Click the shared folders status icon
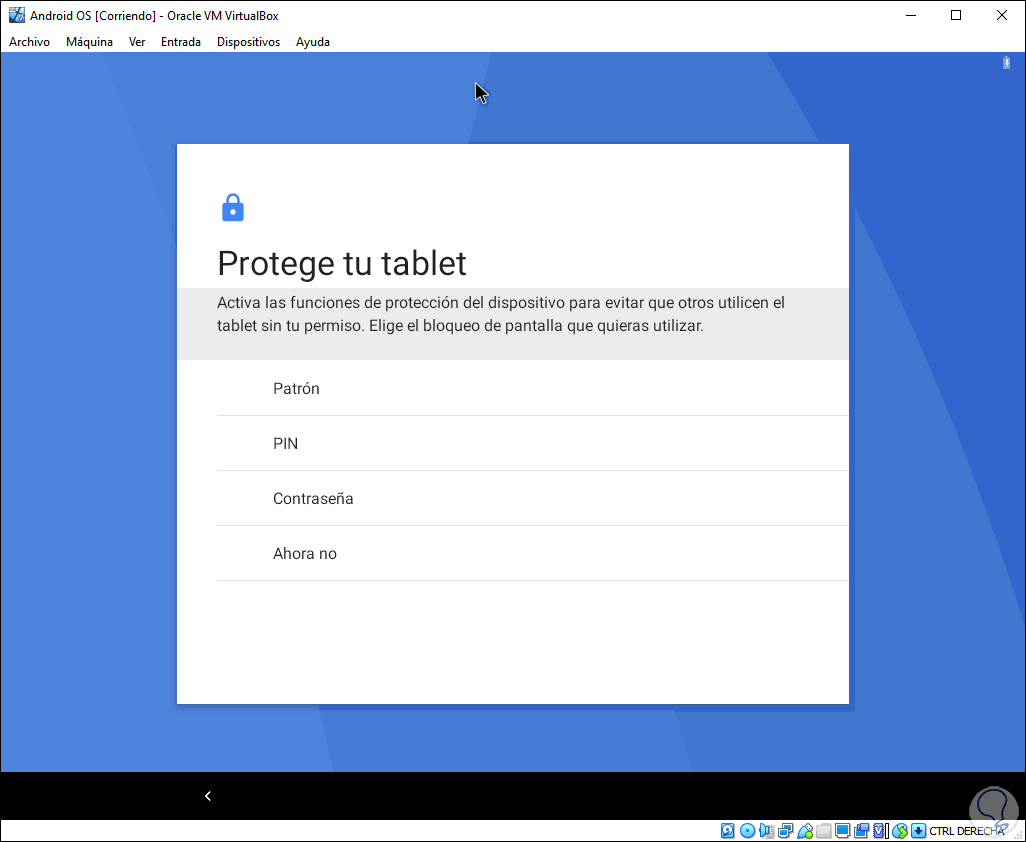This screenshot has width=1026, height=842. (x=824, y=831)
